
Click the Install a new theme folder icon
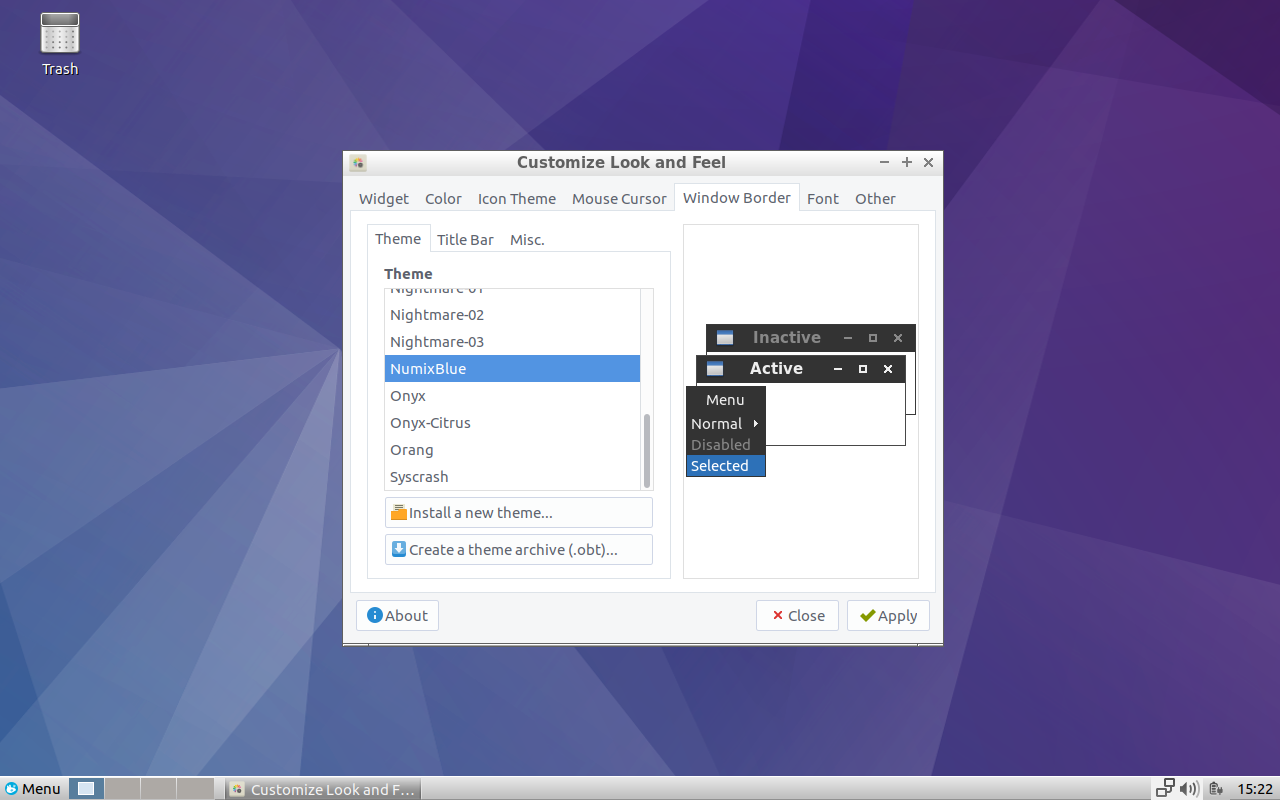(x=399, y=512)
